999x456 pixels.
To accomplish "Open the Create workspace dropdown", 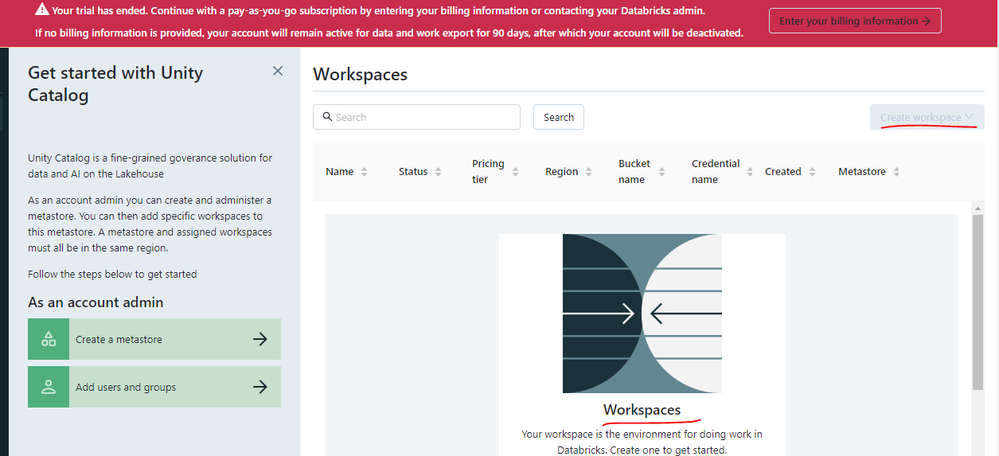I will tap(927, 117).
